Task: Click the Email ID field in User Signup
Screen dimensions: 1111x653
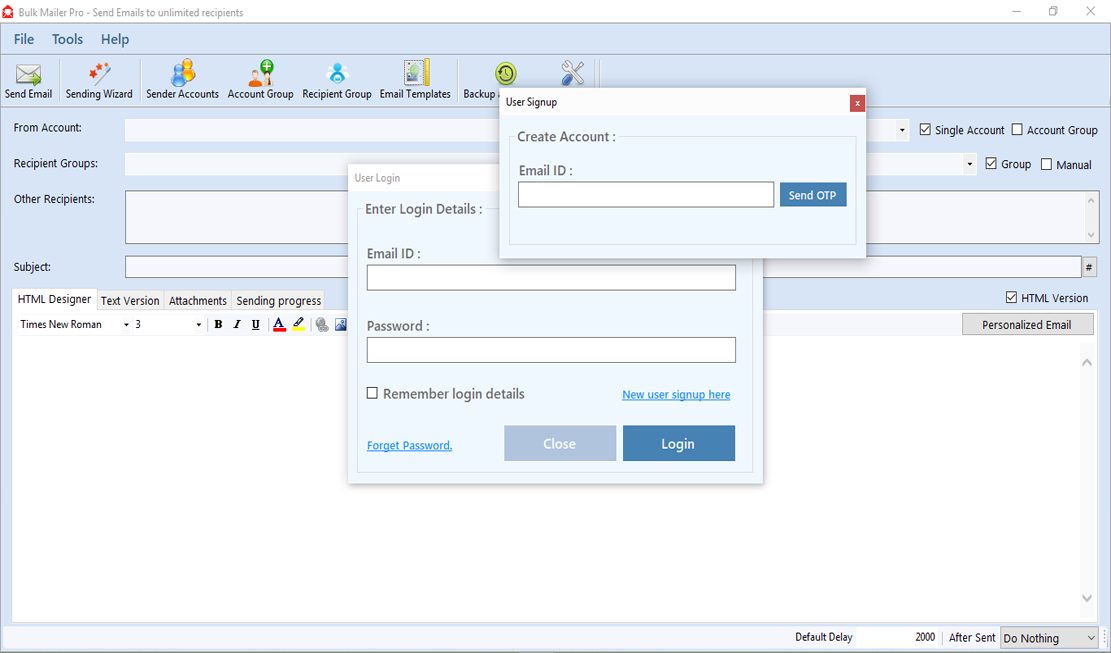Action: 645,195
